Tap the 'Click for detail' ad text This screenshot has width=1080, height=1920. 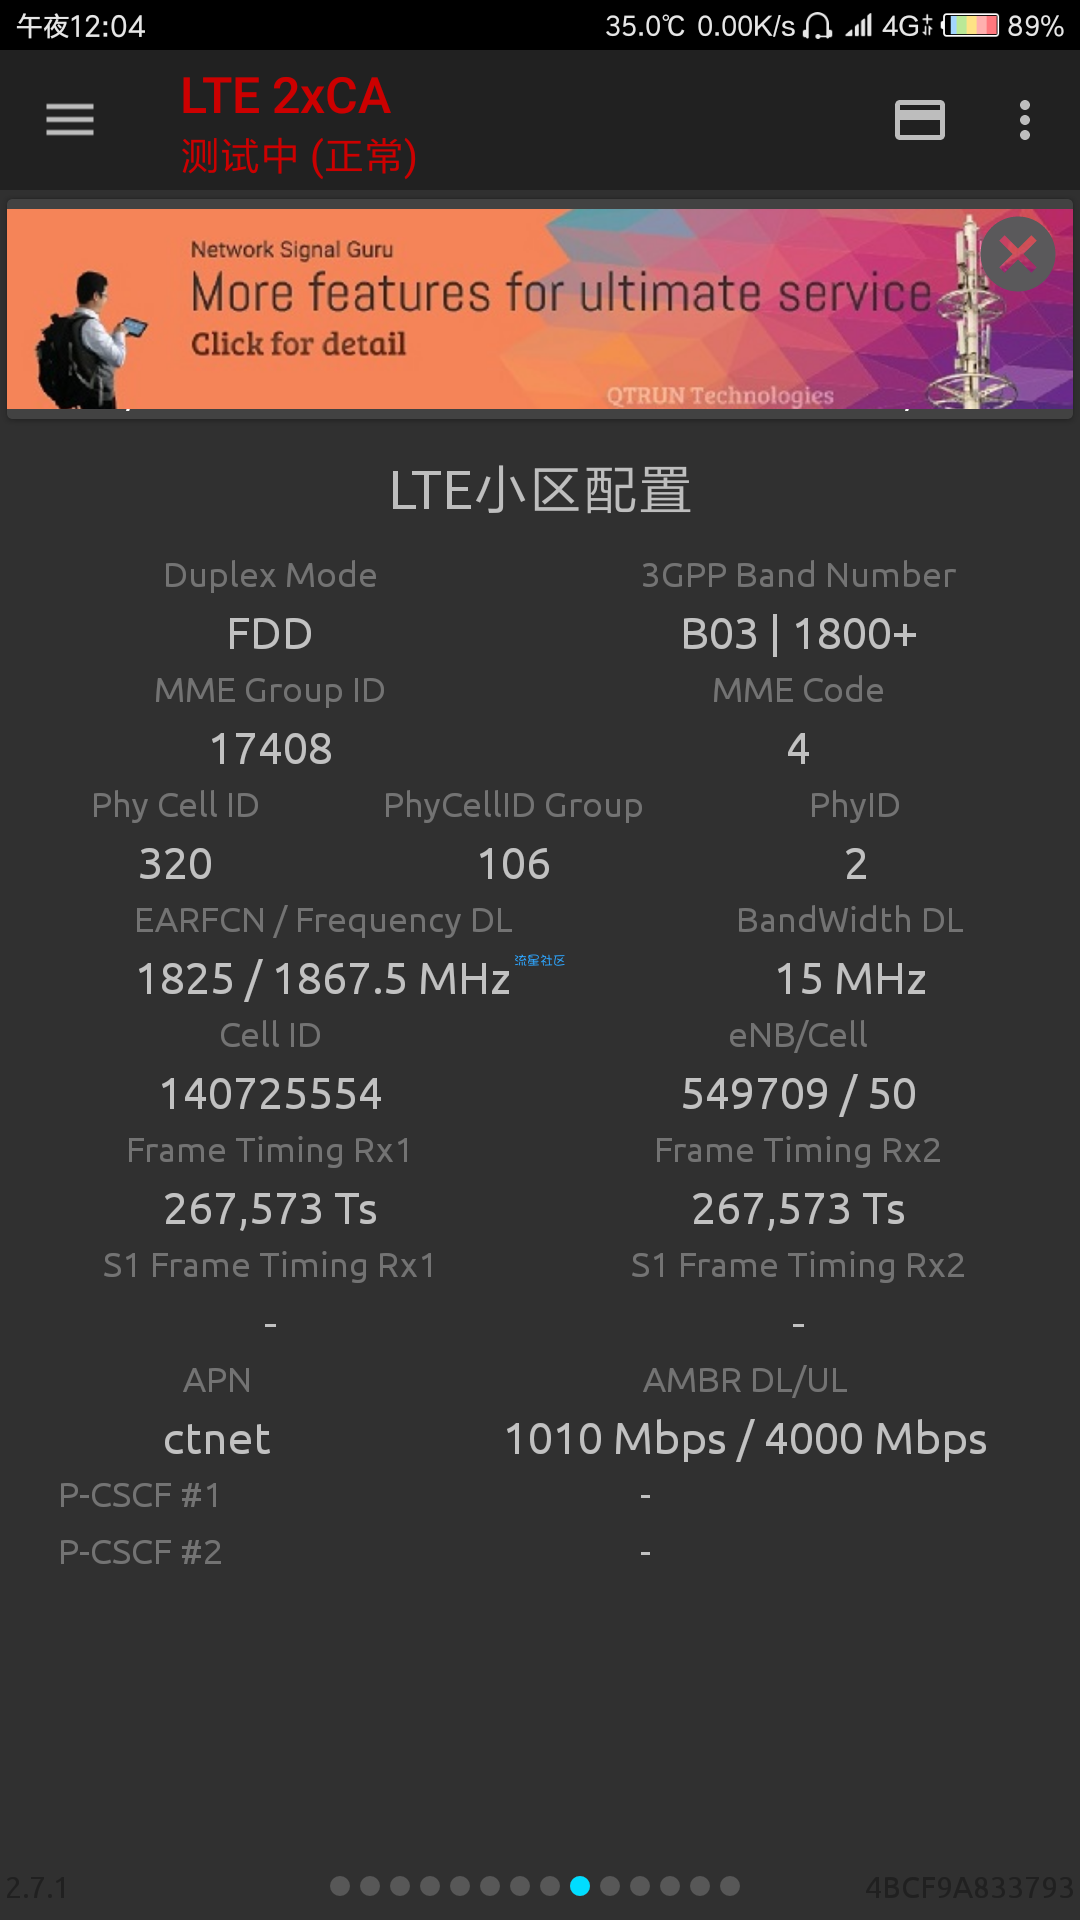298,344
